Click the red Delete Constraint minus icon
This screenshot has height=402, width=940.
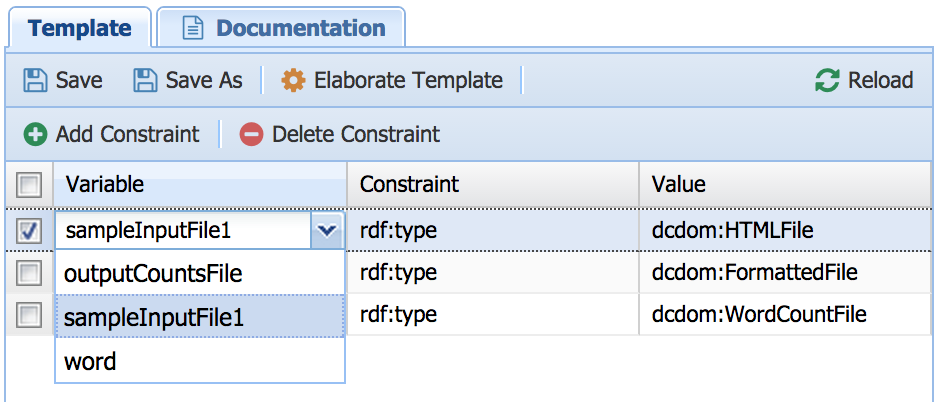click(251, 134)
